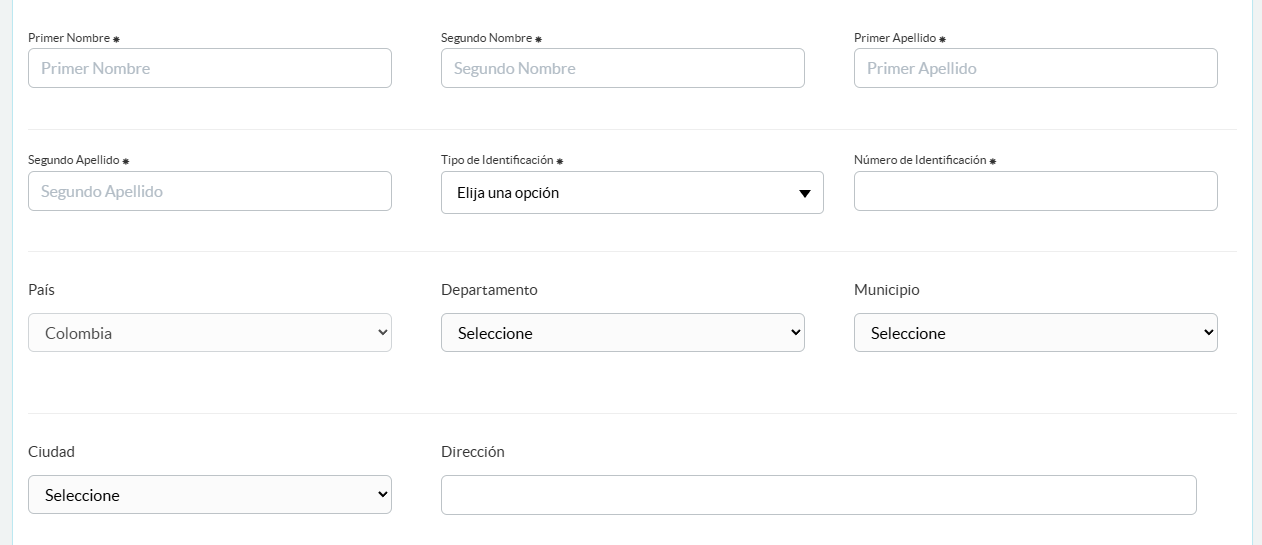Click the Primer Nombre text field
This screenshot has width=1262, height=545.
(210, 68)
